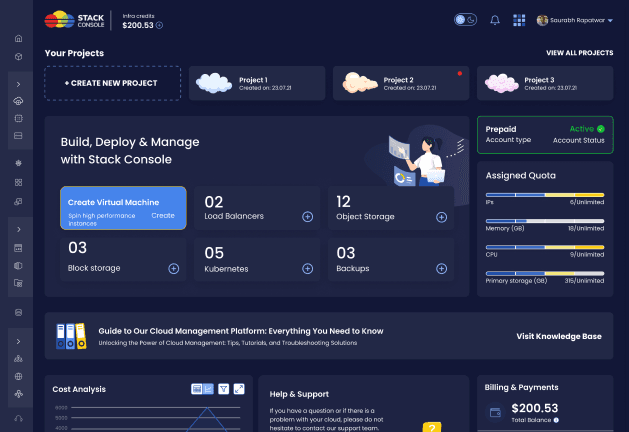Expand the first sidebar section chevron
Image resolution: width=629 pixels, height=432 pixels.
(18, 86)
